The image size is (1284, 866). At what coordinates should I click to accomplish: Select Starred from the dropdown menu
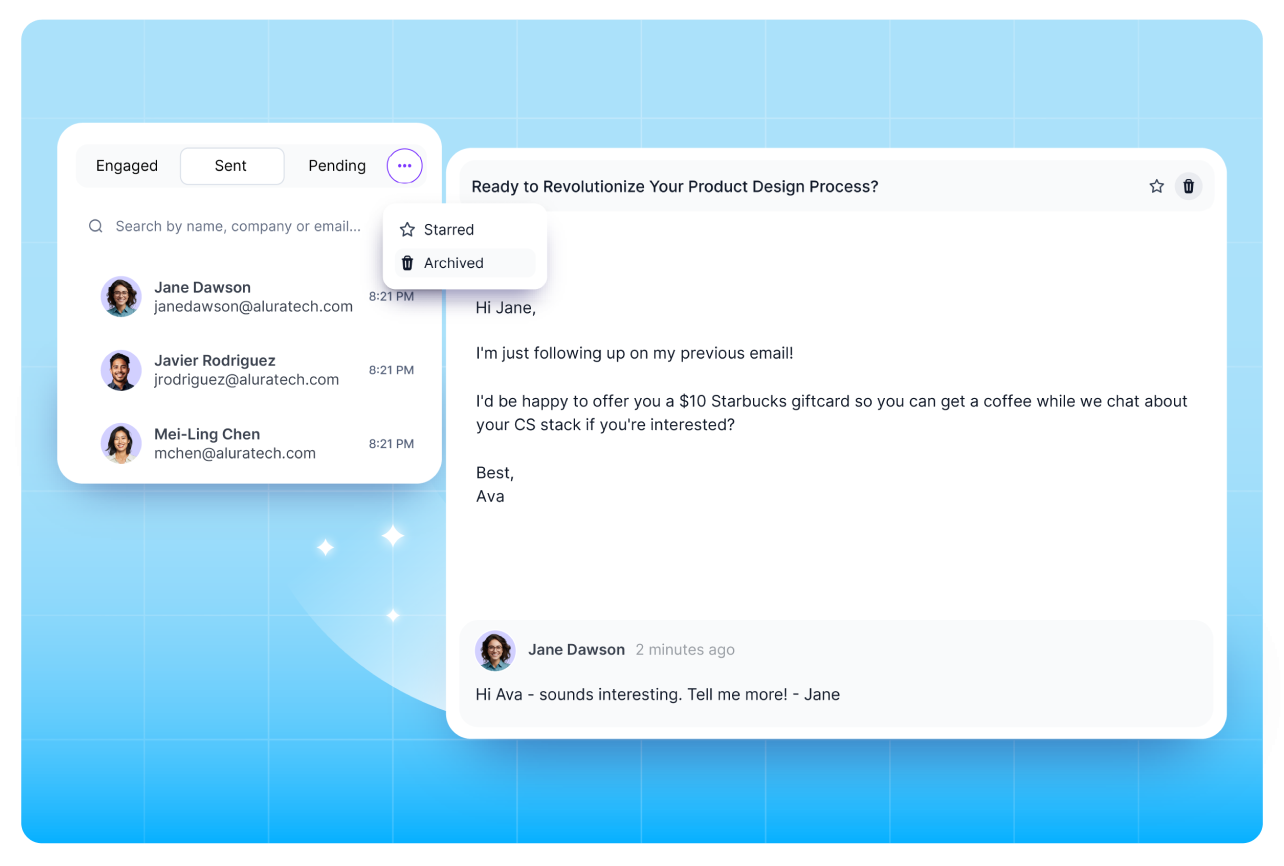tap(449, 230)
